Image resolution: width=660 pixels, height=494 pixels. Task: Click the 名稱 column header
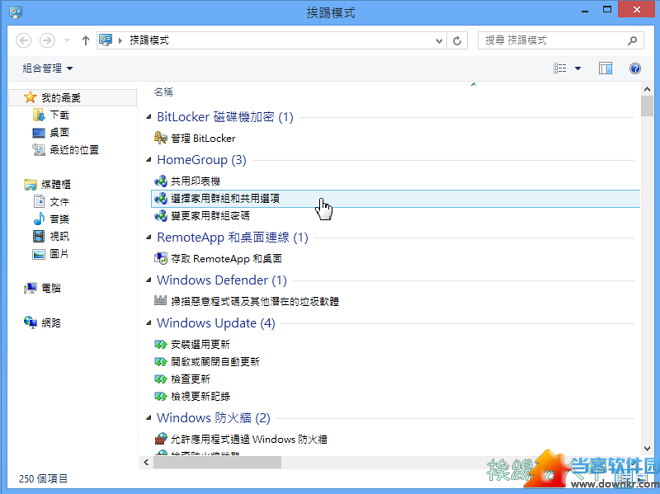pyautogui.click(x=163, y=92)
